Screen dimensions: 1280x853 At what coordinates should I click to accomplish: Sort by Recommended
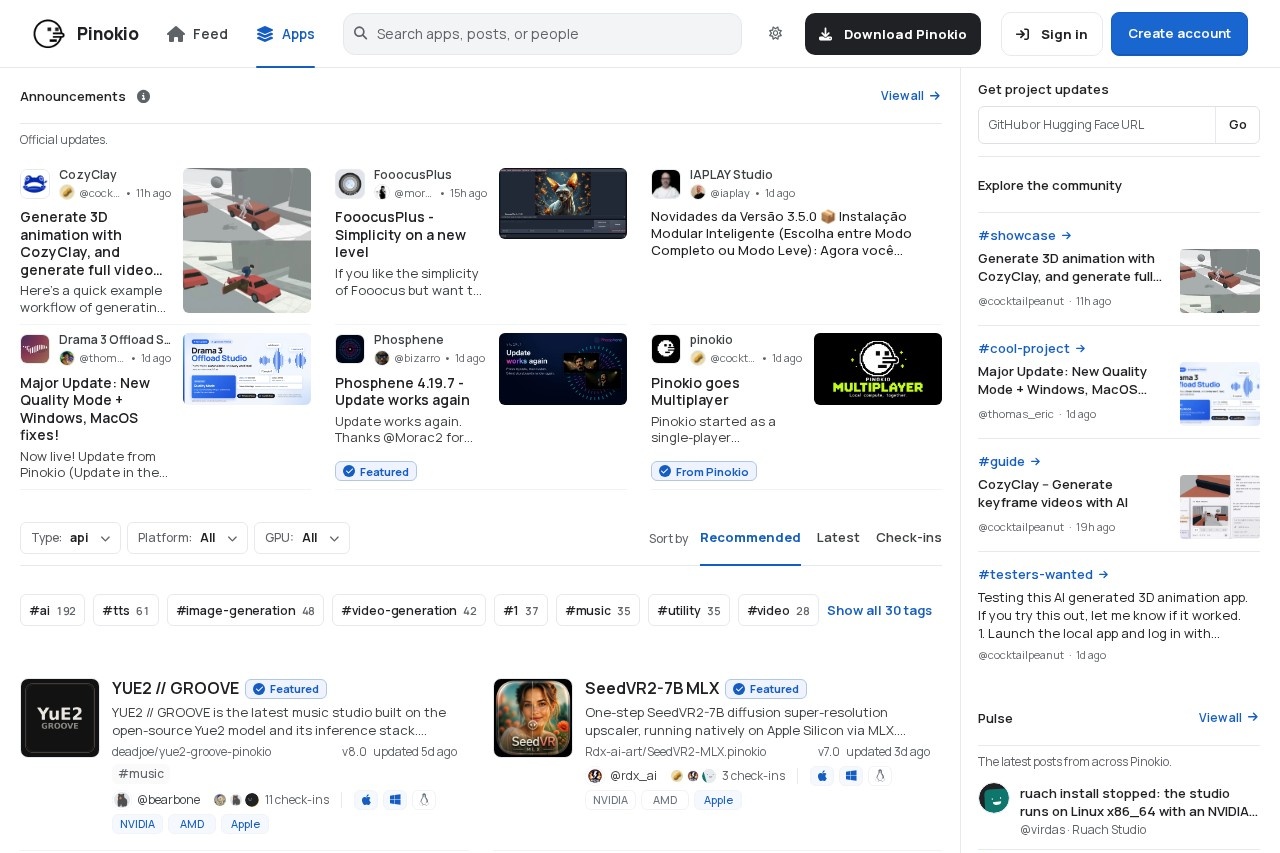point(750,538)
